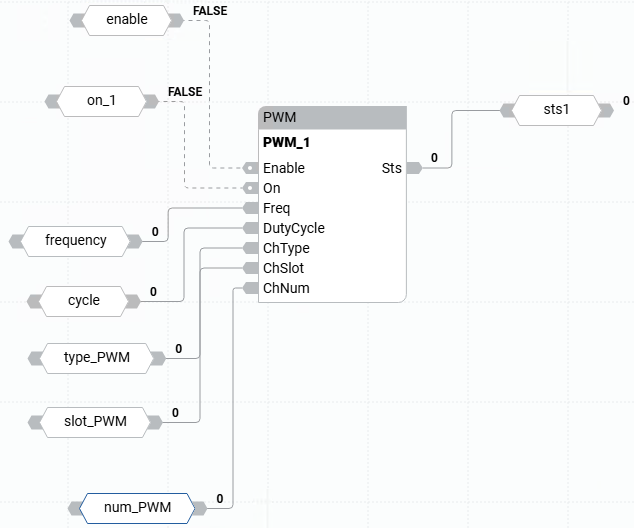Screen dimensions: 634x528
Task: Click the PWM block gray title header
Action: [332, 117]
